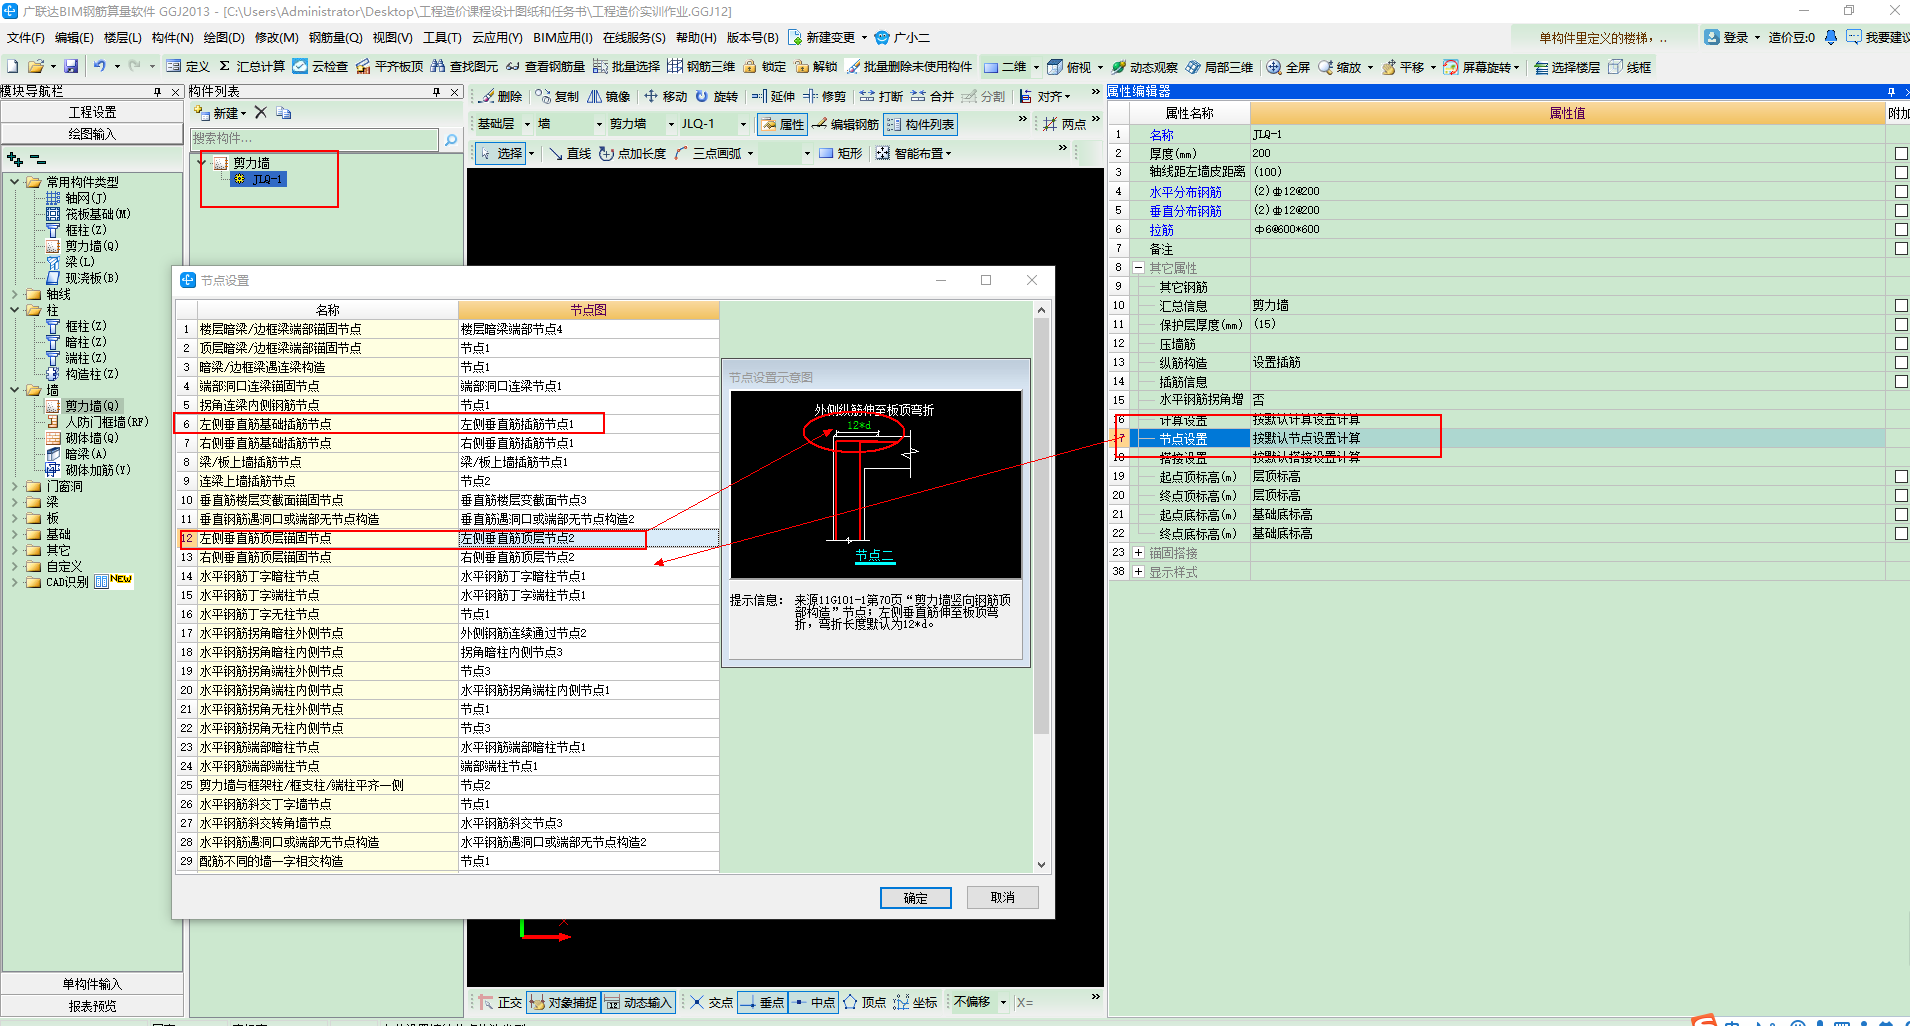1910x1026 pixels.
Task: Click search magnifier in 构件列表
Action: [x=451, y=139]
